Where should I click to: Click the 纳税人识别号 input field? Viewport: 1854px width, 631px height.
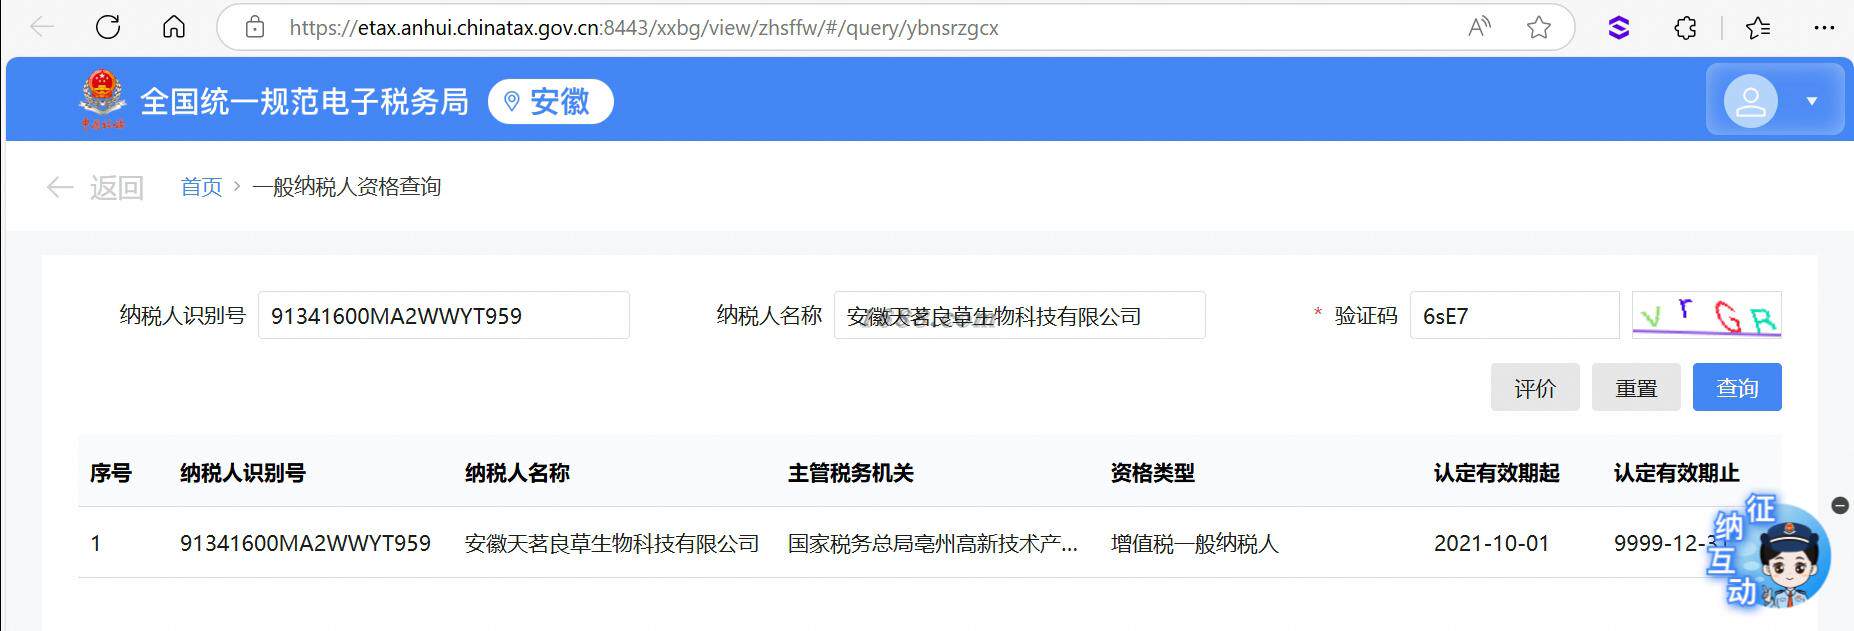(444, 315)
